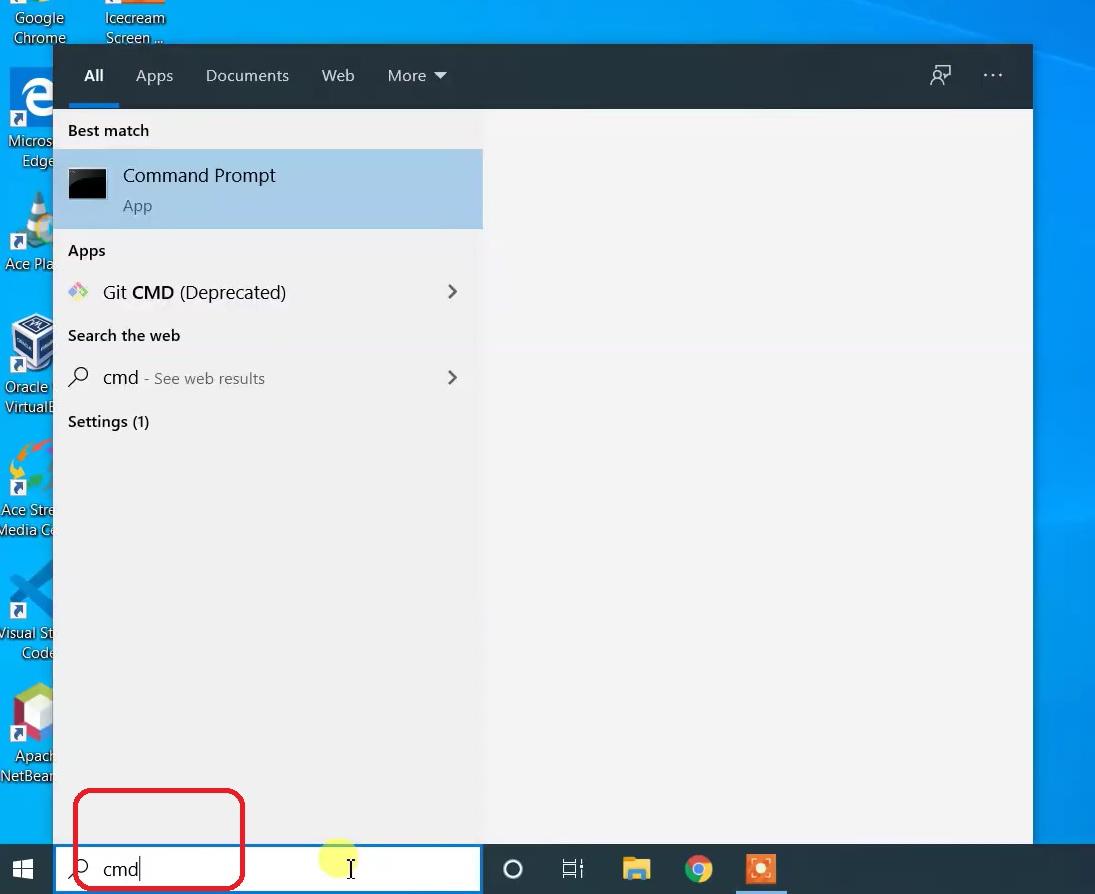The width and height of the screenshot is (1095, 894).
Task: Click the Git CMD colorful app icon
Action: click(78, 291)
